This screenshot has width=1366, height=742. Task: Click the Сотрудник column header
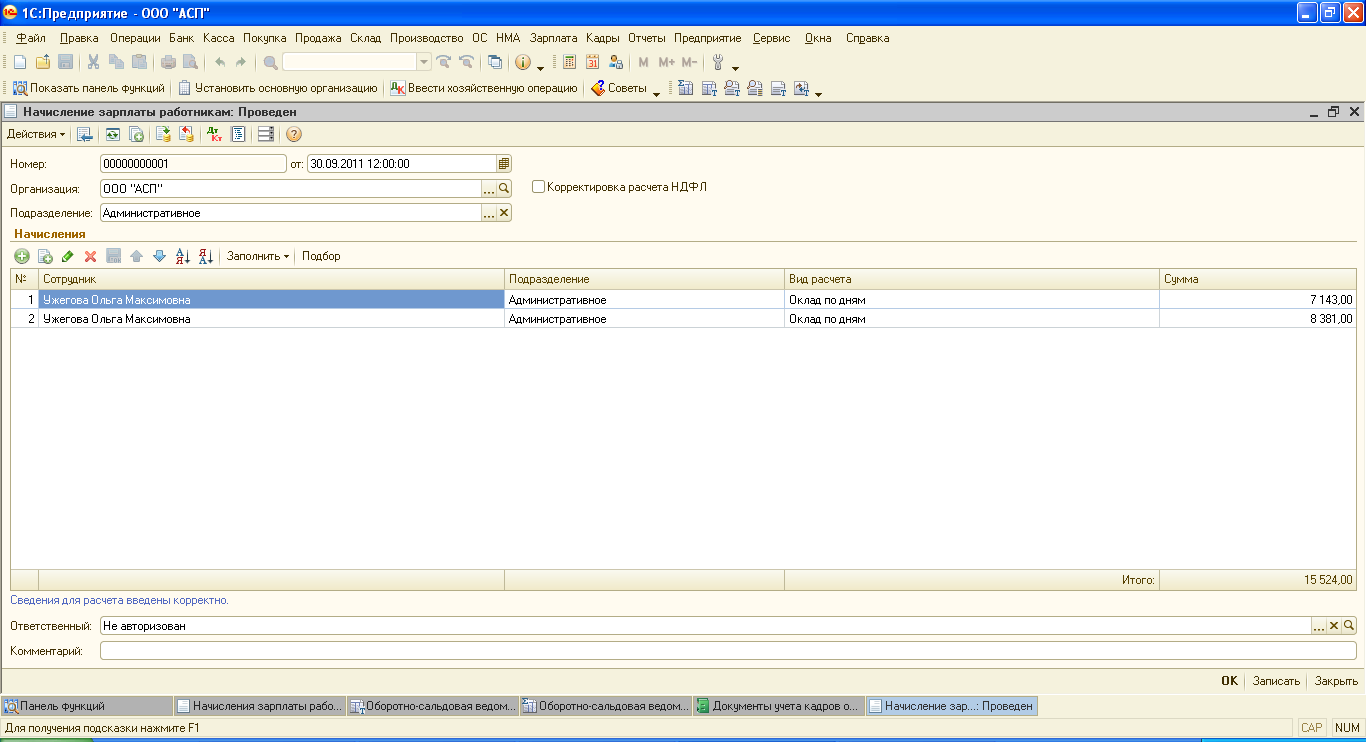(271, 279)
